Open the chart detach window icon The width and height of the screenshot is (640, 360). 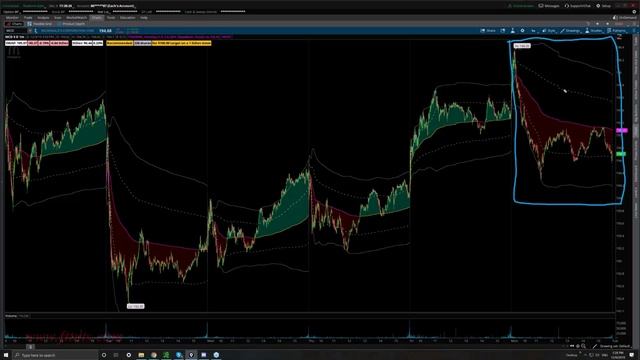pyautogui.click(x=503, y=31)
